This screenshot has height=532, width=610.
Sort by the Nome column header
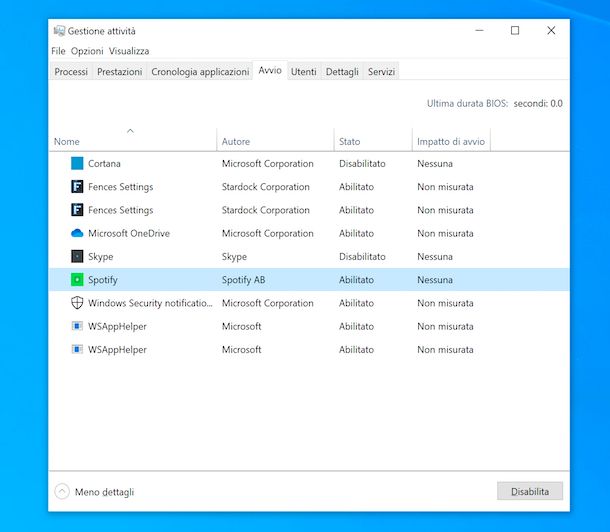tap(132, 141)
